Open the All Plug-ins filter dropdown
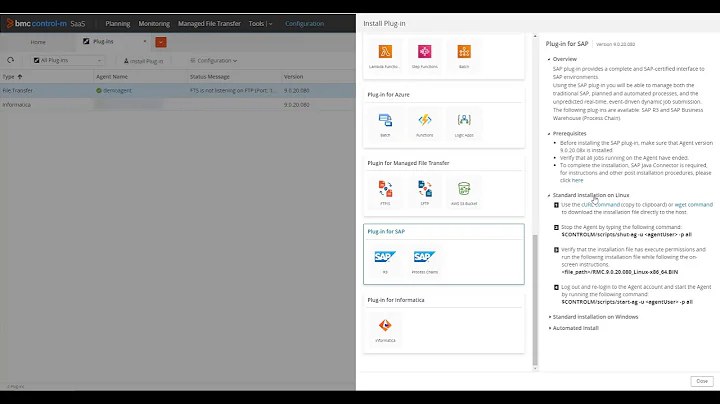This screenshot has width=720, height=404. [x=67, y=60]
